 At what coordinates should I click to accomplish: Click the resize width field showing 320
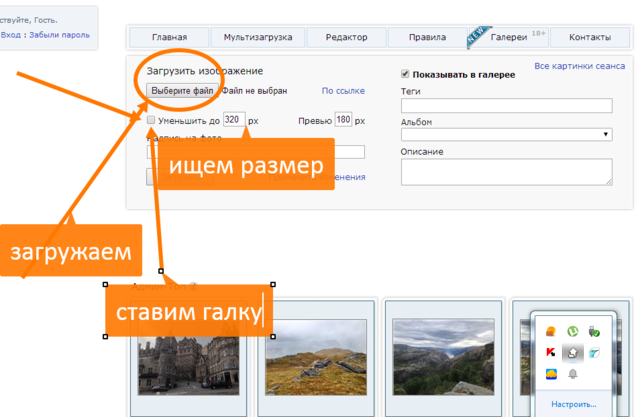click(x=234, y=120)
